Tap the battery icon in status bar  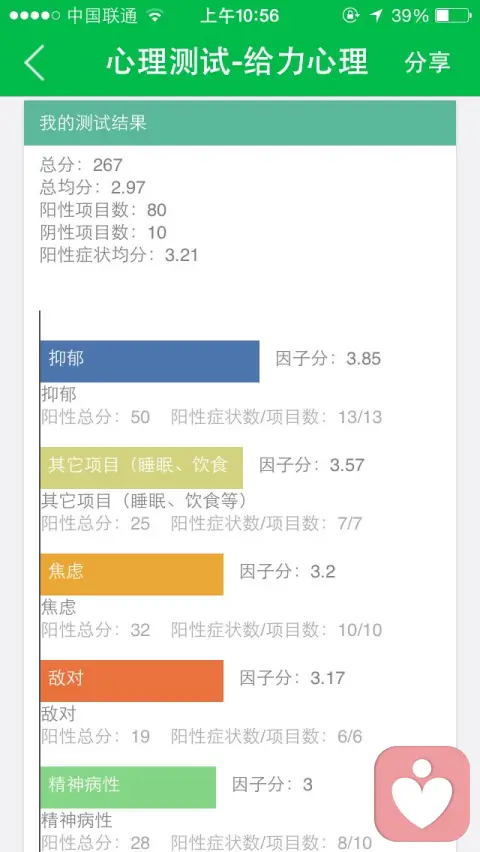453,16
